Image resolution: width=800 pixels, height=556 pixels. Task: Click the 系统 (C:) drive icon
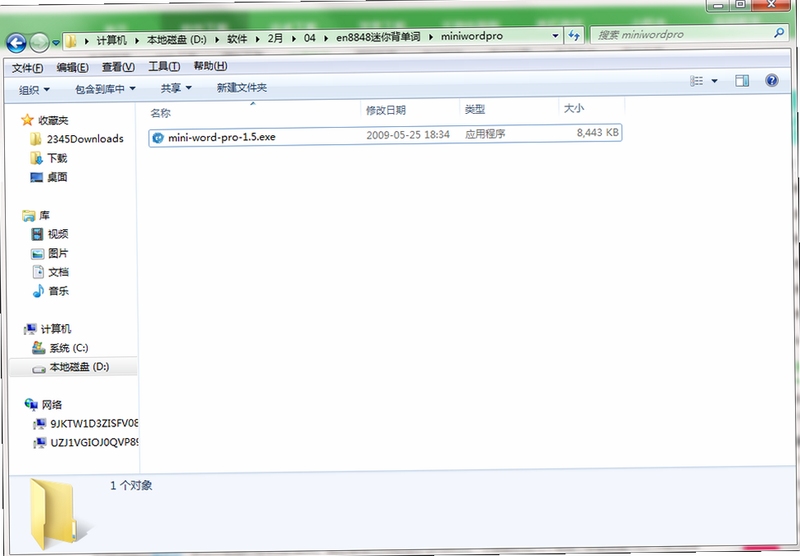click(x=39, y=348)
